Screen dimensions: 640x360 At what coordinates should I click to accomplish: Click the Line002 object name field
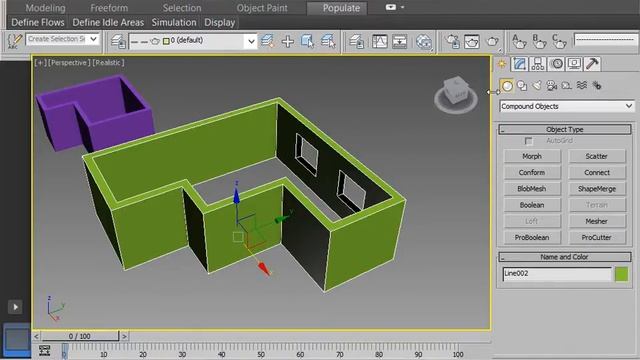pos(557,274)
